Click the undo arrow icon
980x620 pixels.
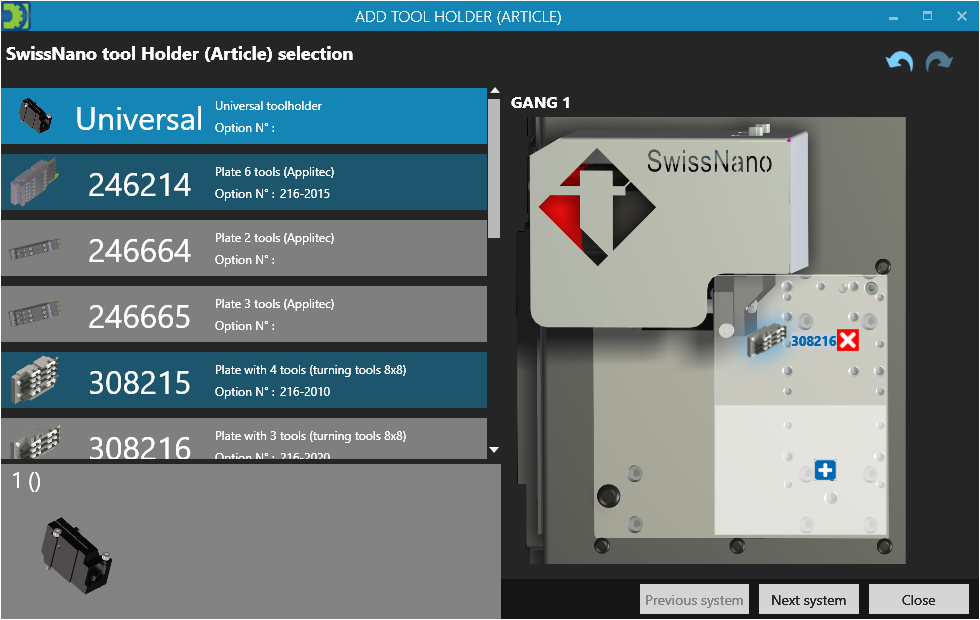pos(899,62)
